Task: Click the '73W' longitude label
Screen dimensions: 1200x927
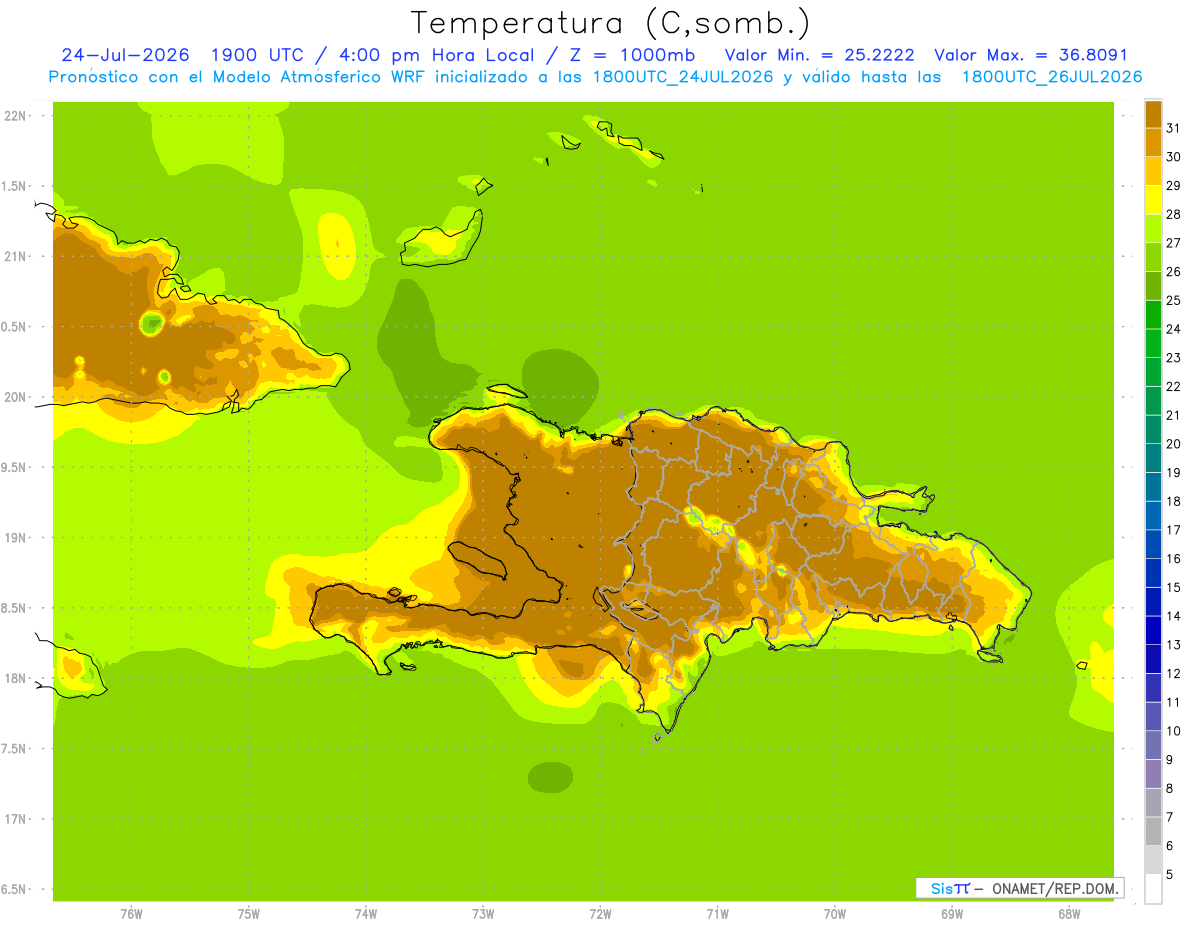Action: pos(483,914)
